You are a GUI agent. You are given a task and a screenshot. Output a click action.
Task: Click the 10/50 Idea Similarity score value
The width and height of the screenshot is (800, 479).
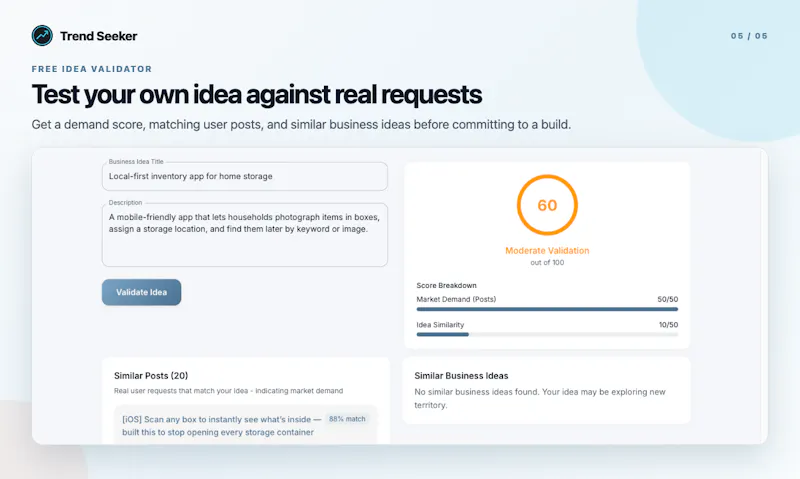tap(668, 325)
